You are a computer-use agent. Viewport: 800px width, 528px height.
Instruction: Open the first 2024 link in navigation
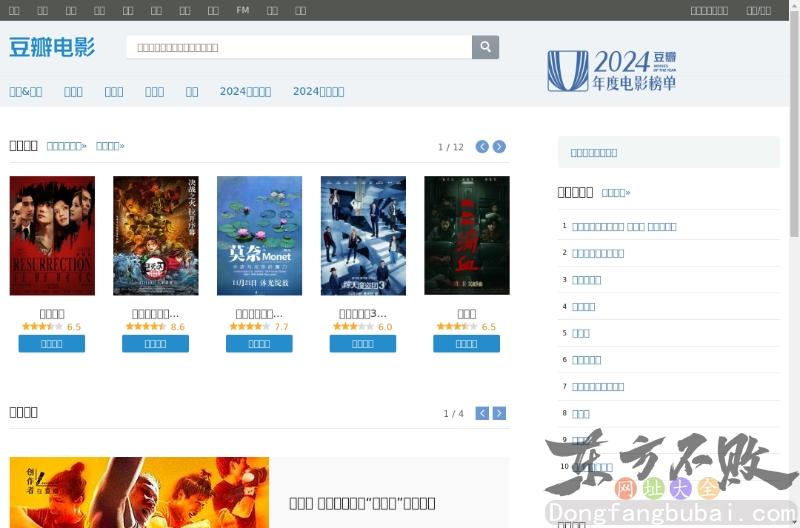[245, 92]
